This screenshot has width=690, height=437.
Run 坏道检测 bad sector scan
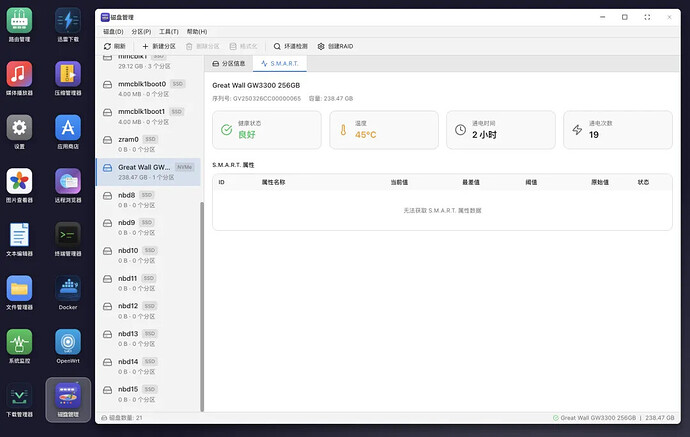290,46
